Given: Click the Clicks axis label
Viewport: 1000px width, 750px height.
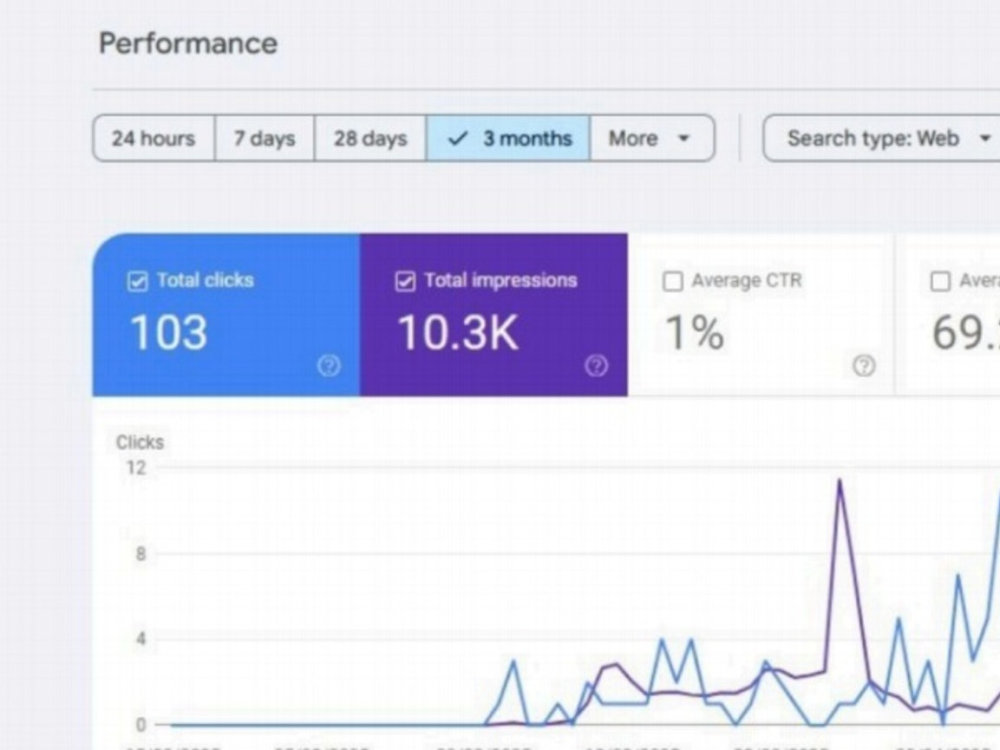Looking at the screenshot, I should [x=140, y=442].
